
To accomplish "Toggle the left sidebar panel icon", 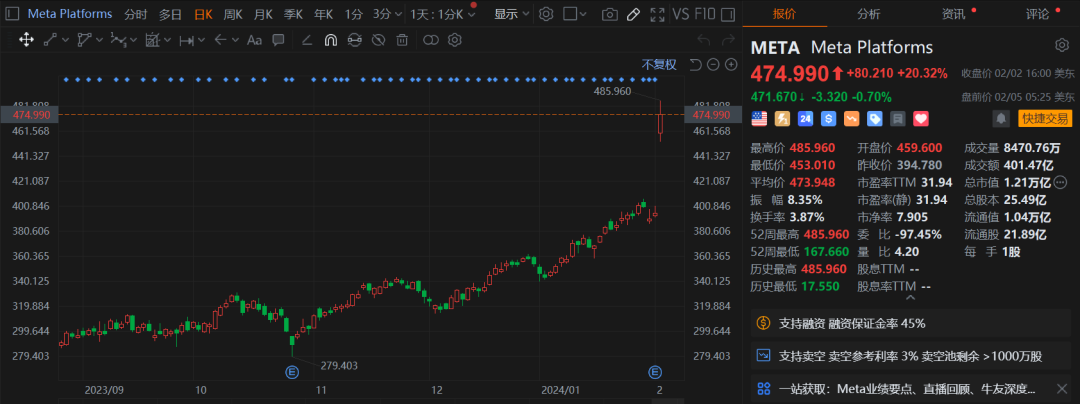I will 10,14.
